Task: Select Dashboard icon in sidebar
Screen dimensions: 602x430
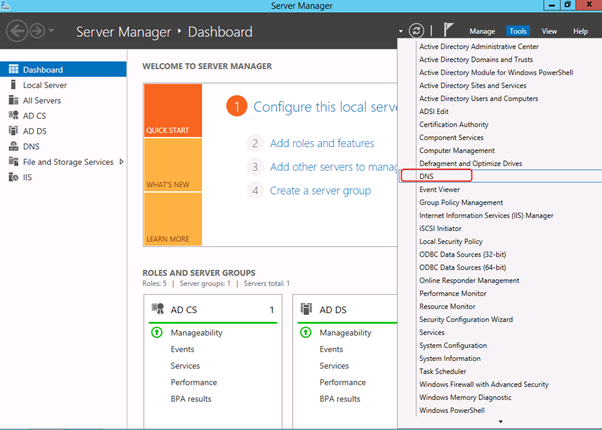Action: [x=13, y=69]
